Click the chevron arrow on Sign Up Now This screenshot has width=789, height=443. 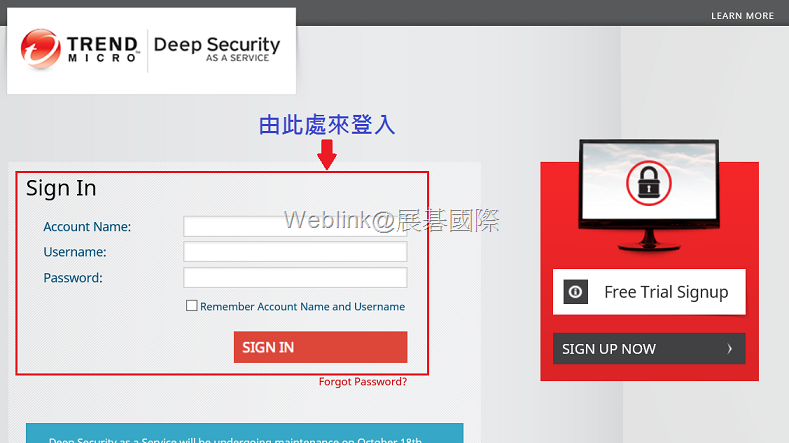729,348
